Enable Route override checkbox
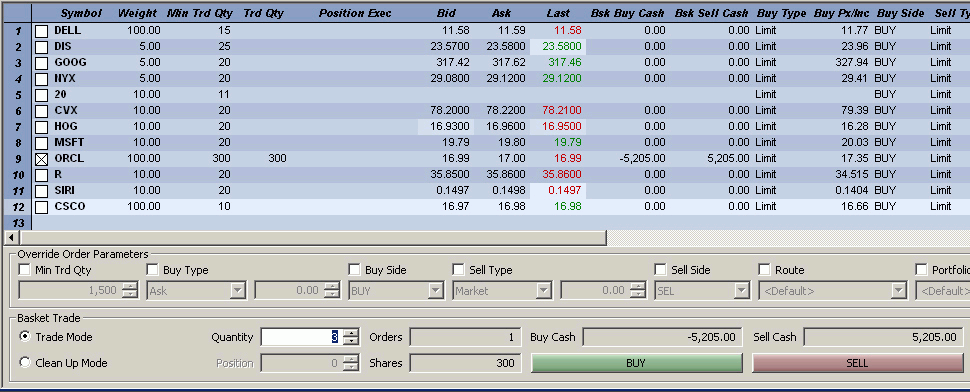This screenshot has width=970, height=392. (x=765, y=270)
